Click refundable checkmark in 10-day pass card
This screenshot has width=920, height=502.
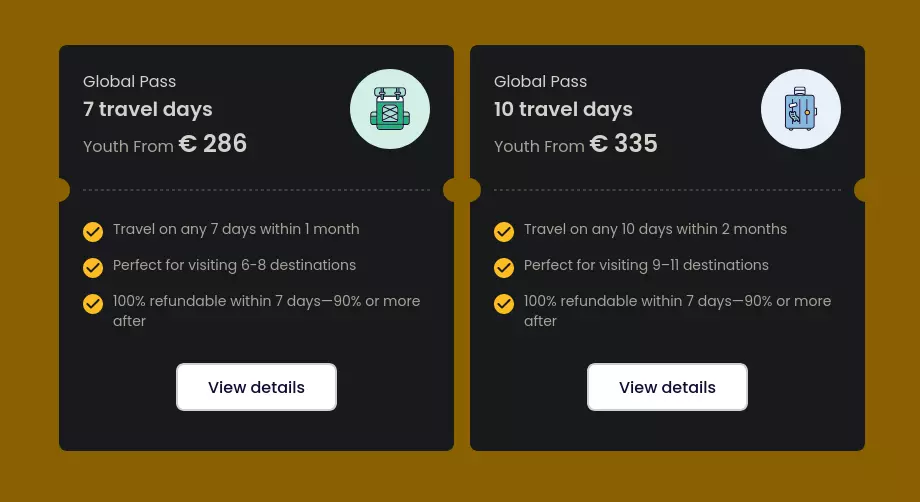(x=504, y=304)
